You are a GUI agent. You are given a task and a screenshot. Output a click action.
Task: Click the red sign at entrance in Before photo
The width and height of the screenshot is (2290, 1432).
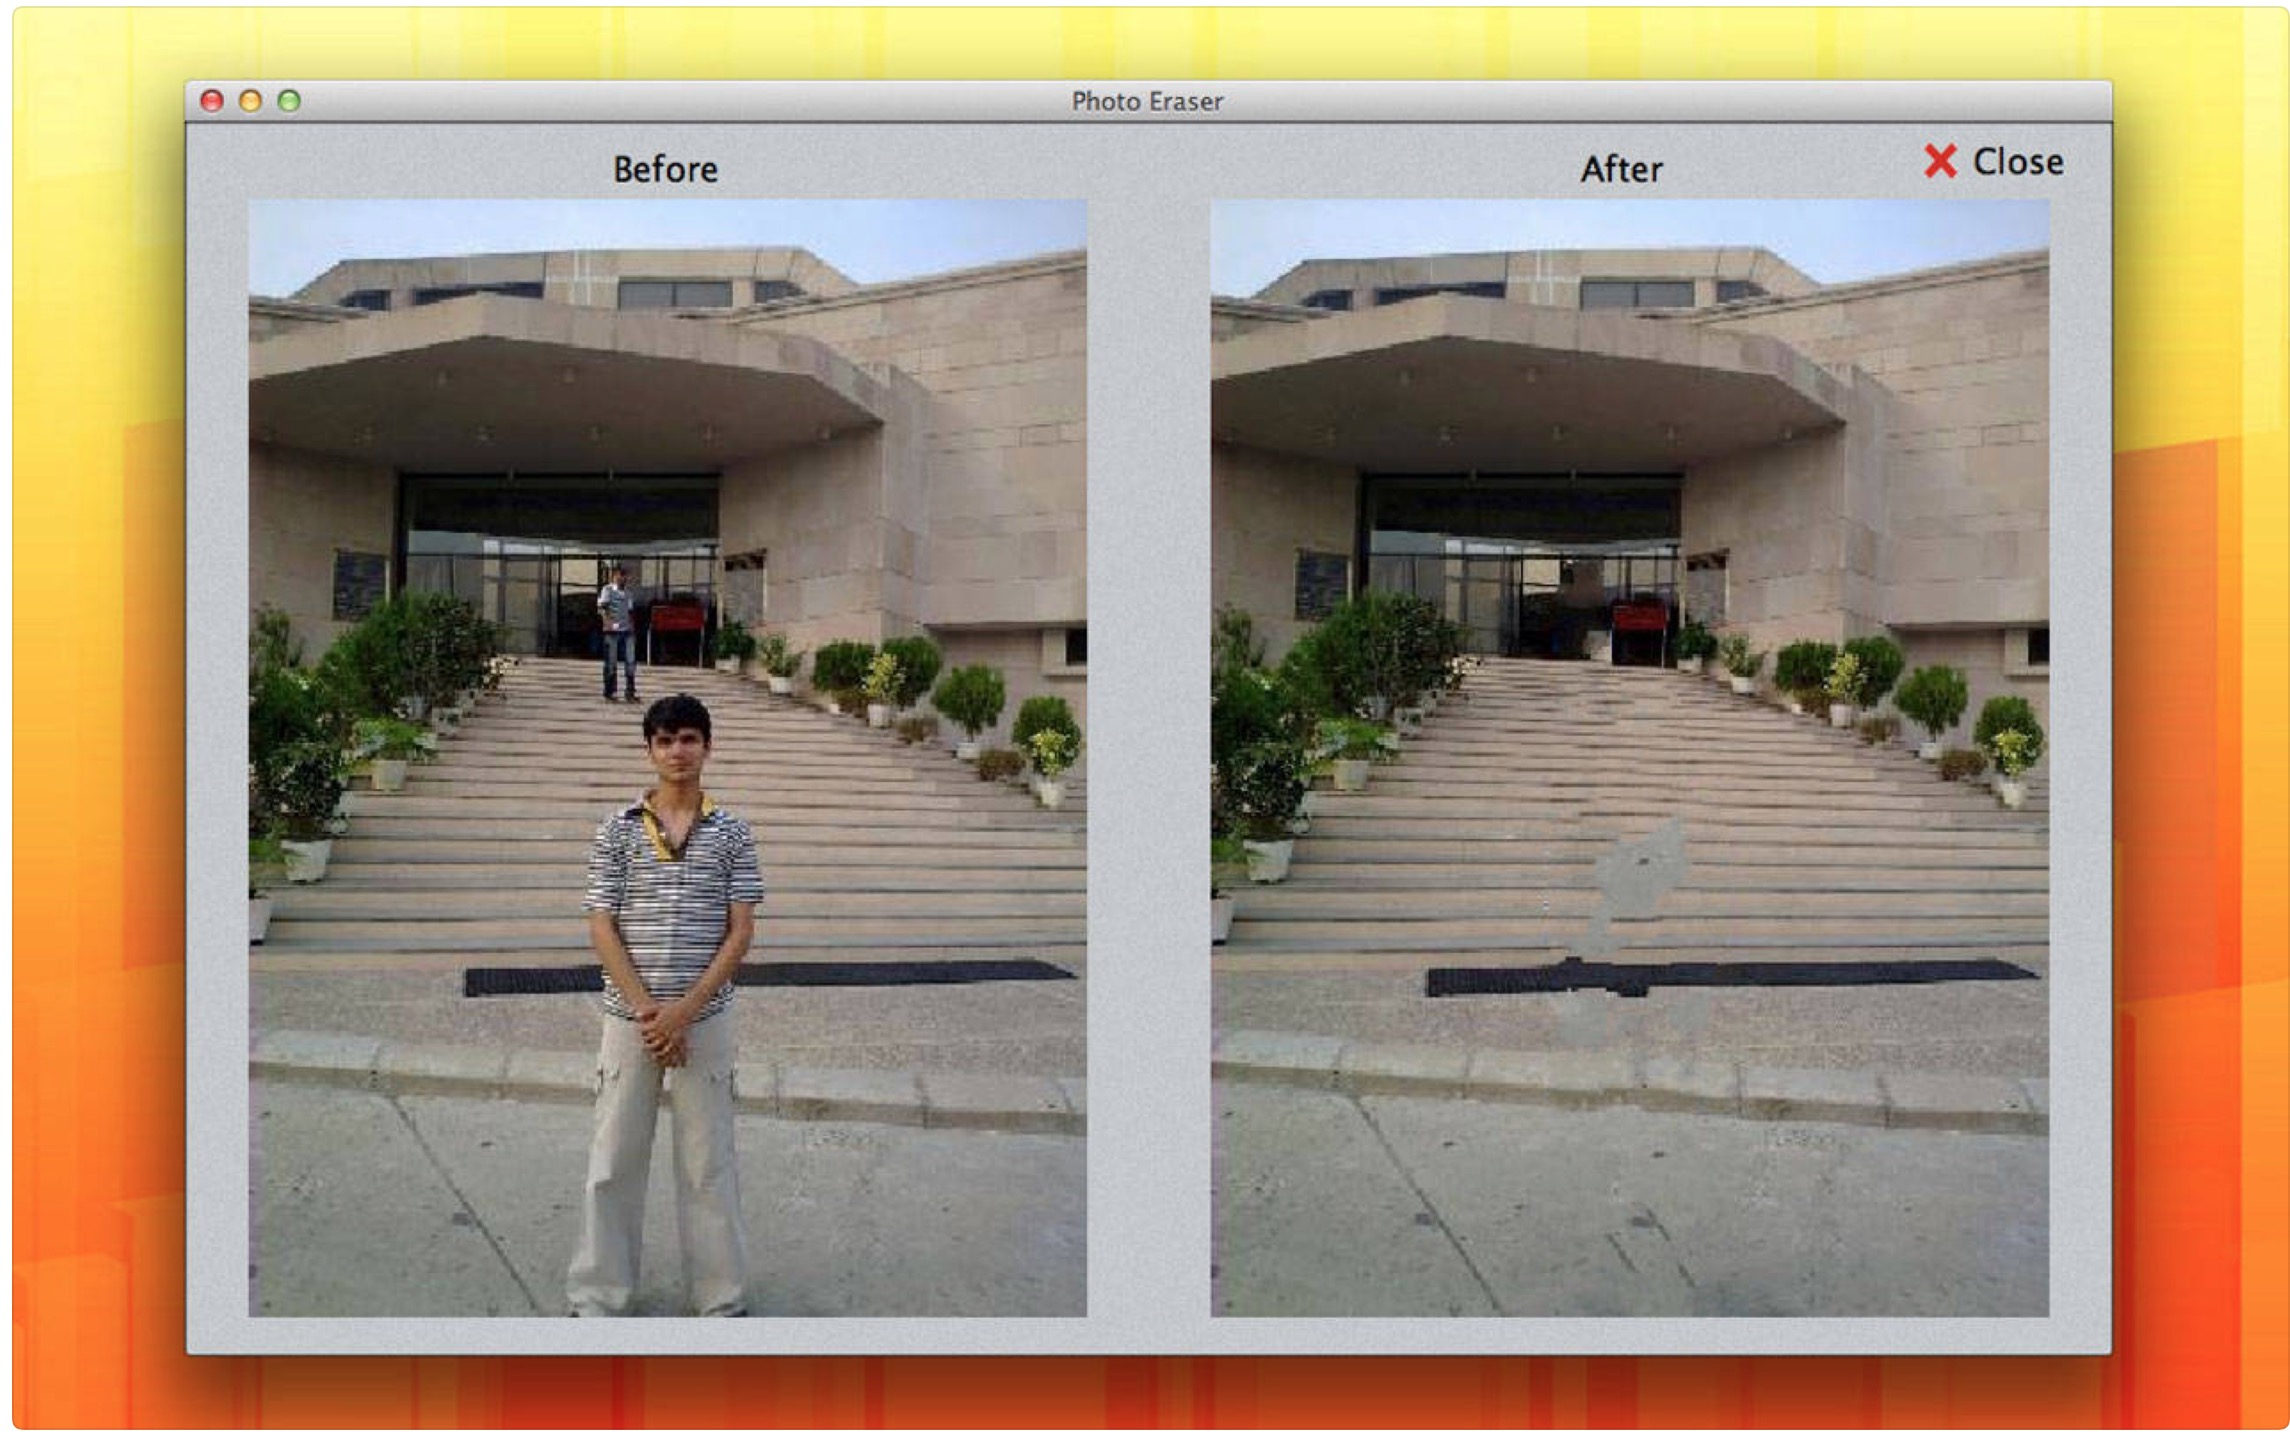coord(677,619)
